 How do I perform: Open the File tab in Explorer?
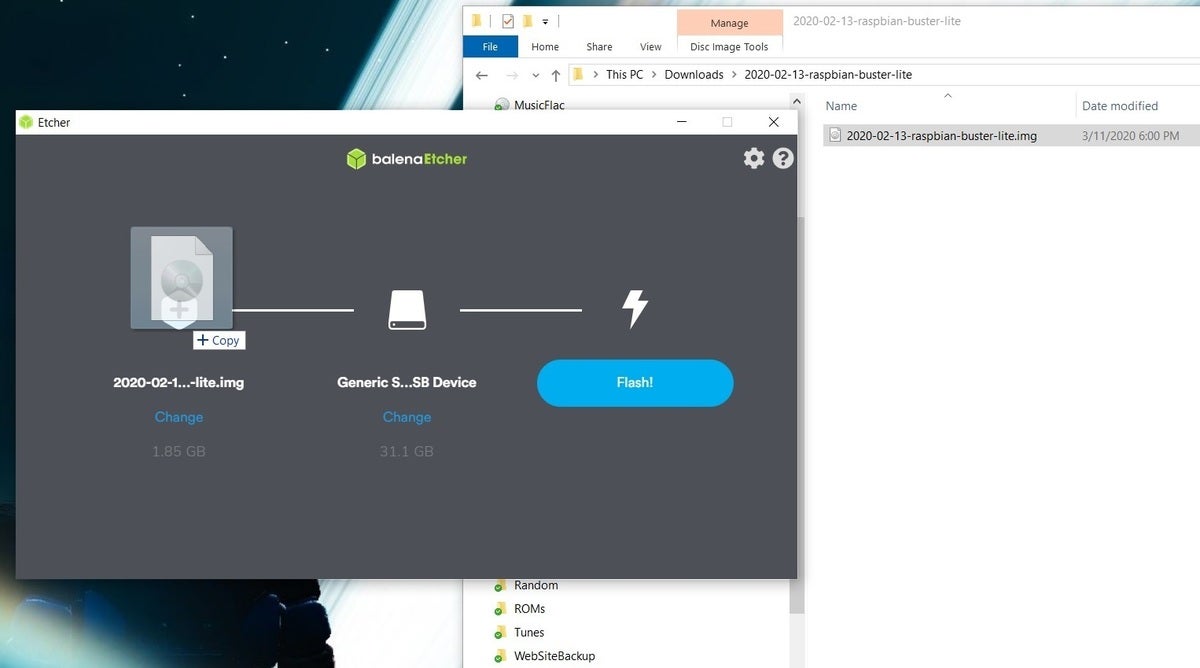(490, 46)
